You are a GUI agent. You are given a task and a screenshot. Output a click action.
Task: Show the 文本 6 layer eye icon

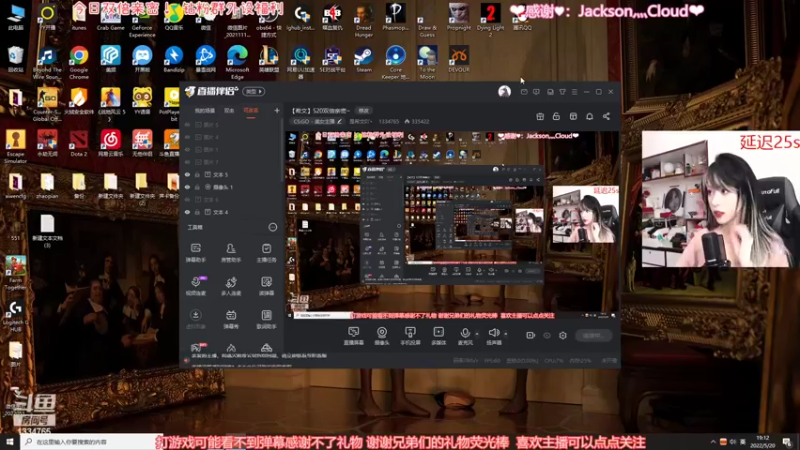point(187,199)
